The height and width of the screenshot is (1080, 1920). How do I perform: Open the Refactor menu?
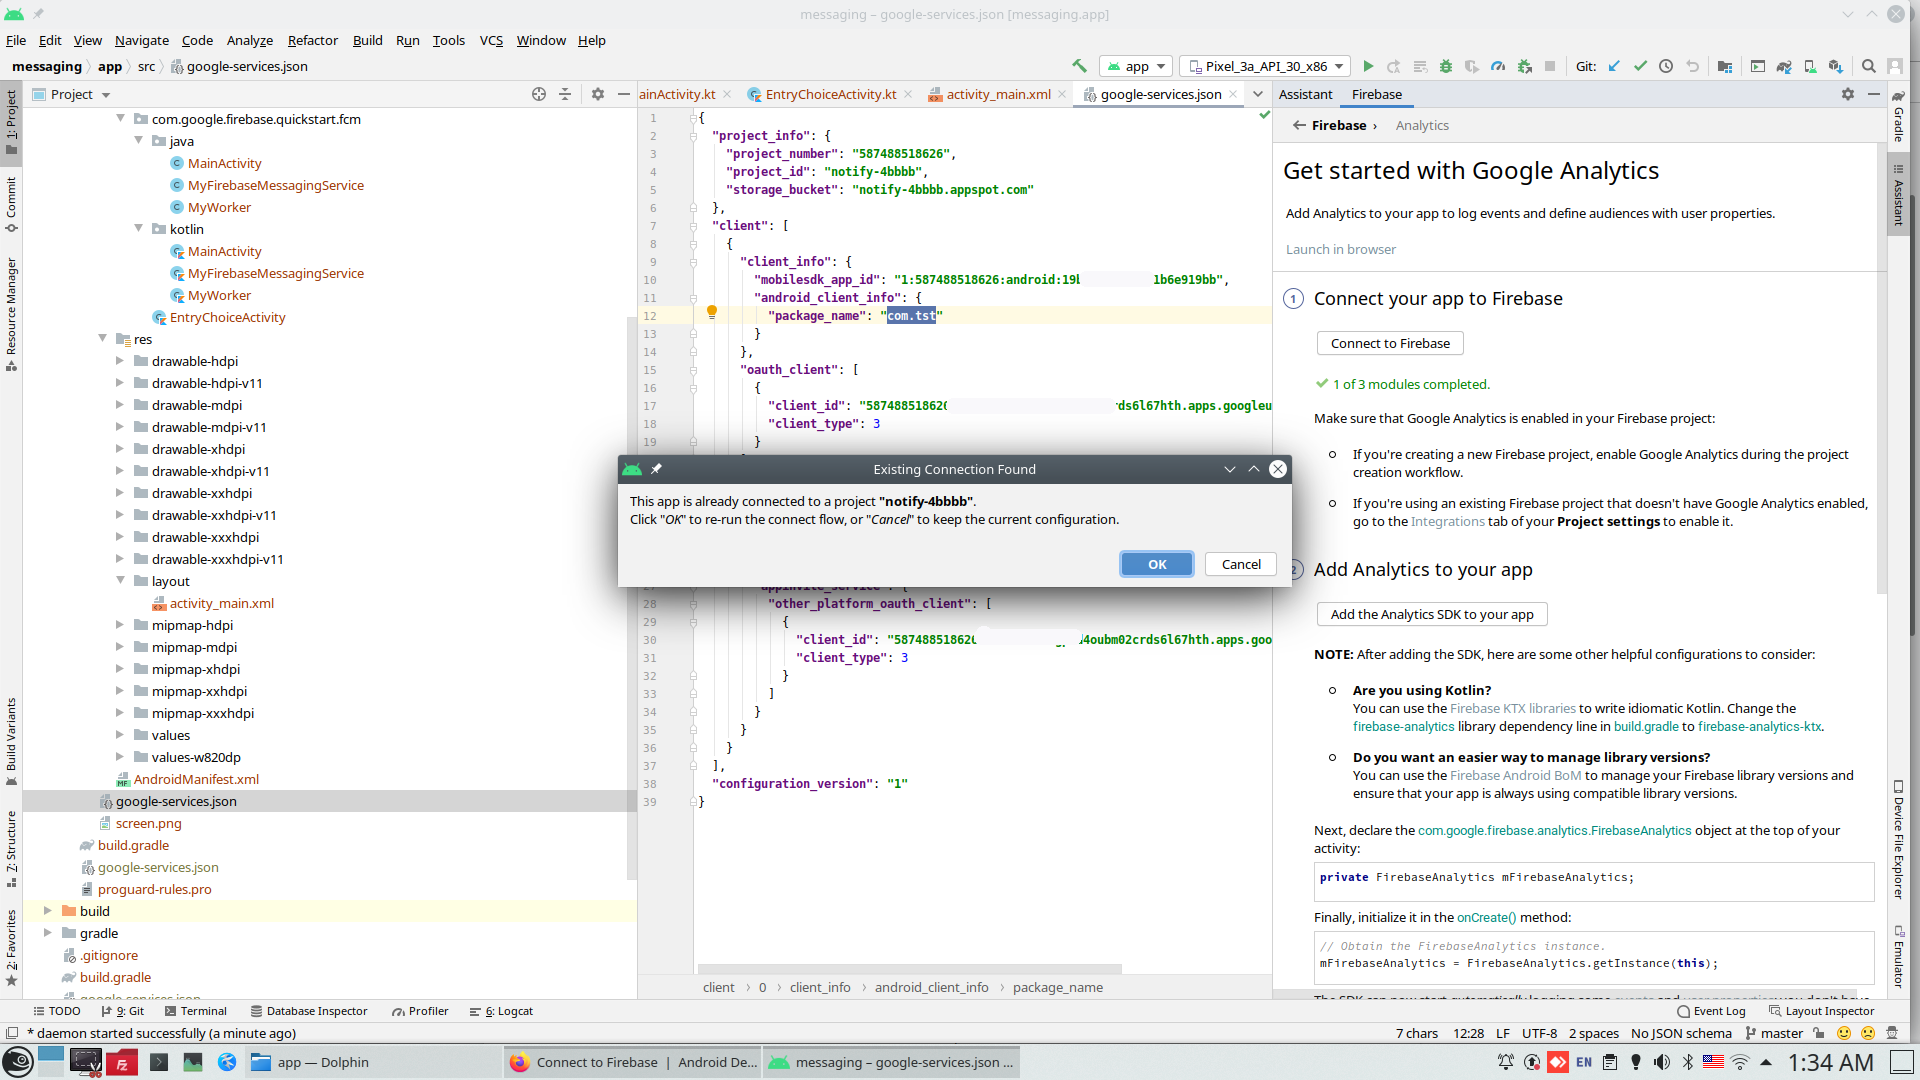point(312,40)
